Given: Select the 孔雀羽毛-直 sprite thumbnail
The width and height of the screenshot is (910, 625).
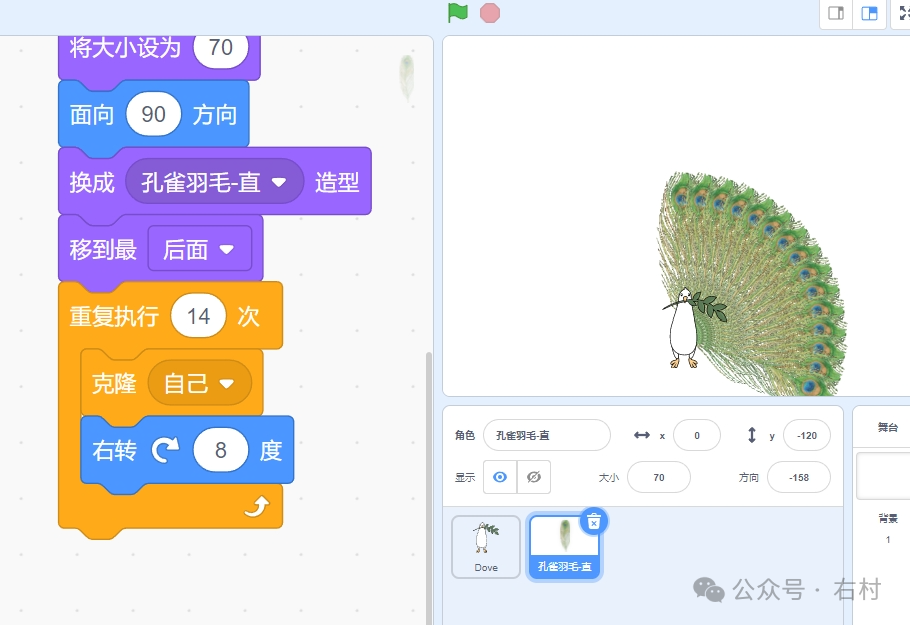Looking at the screenshot, I should click(565, 545).
